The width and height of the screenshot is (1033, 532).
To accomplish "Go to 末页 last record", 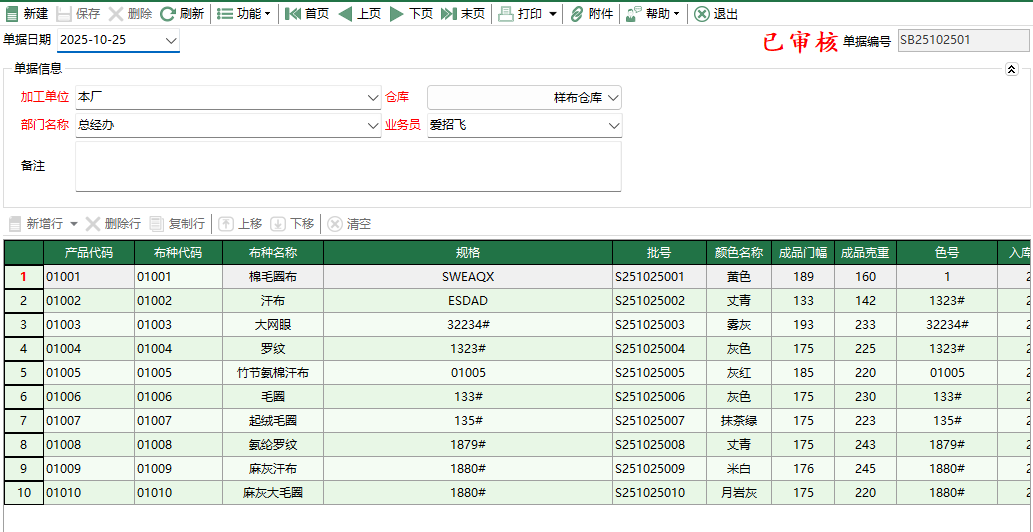I will tap(462, 14).
